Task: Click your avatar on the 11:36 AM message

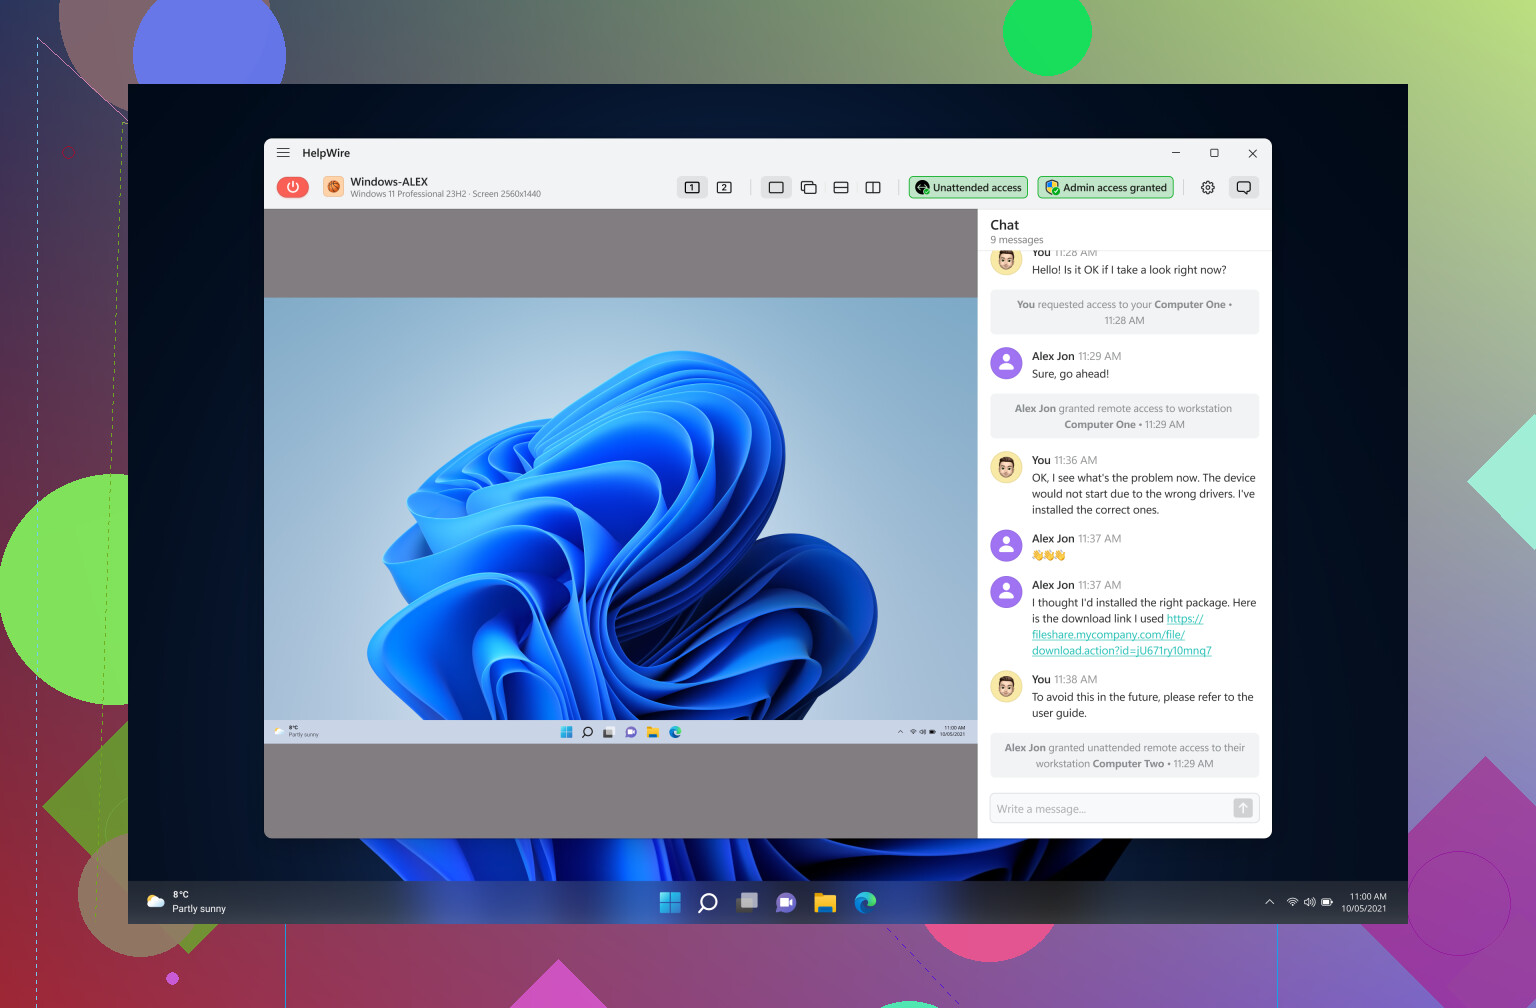Action: [1006, 467]
